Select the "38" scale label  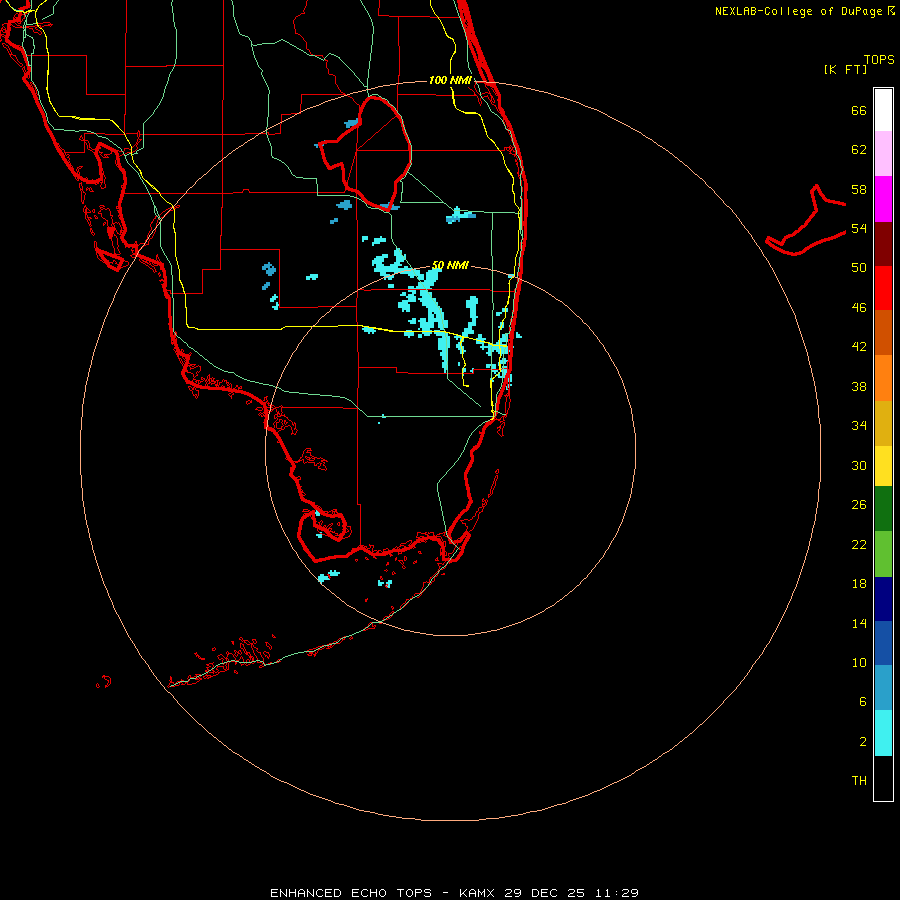(x=859, y=386)
